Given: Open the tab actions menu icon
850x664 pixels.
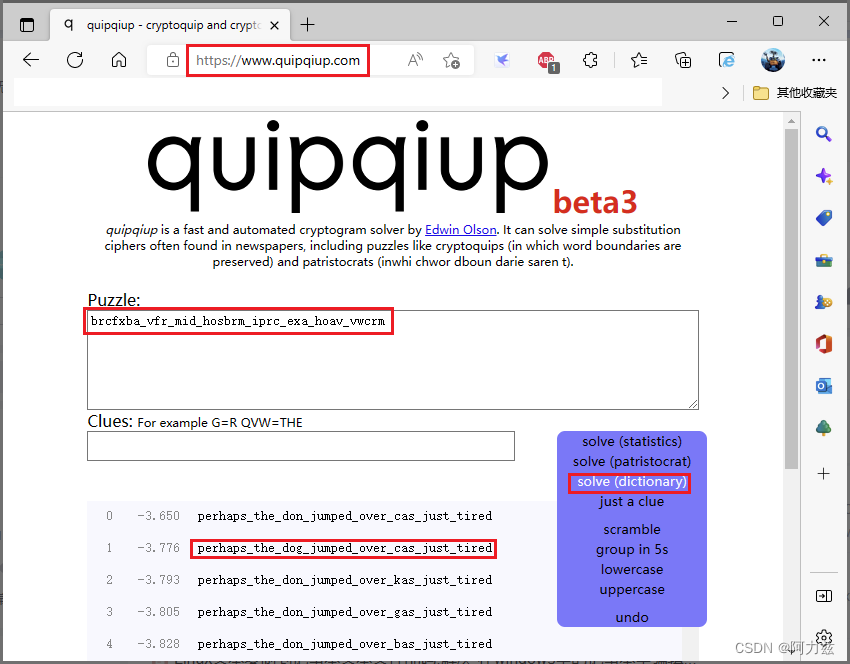Looking at the screenshot, I should (27, 25).
